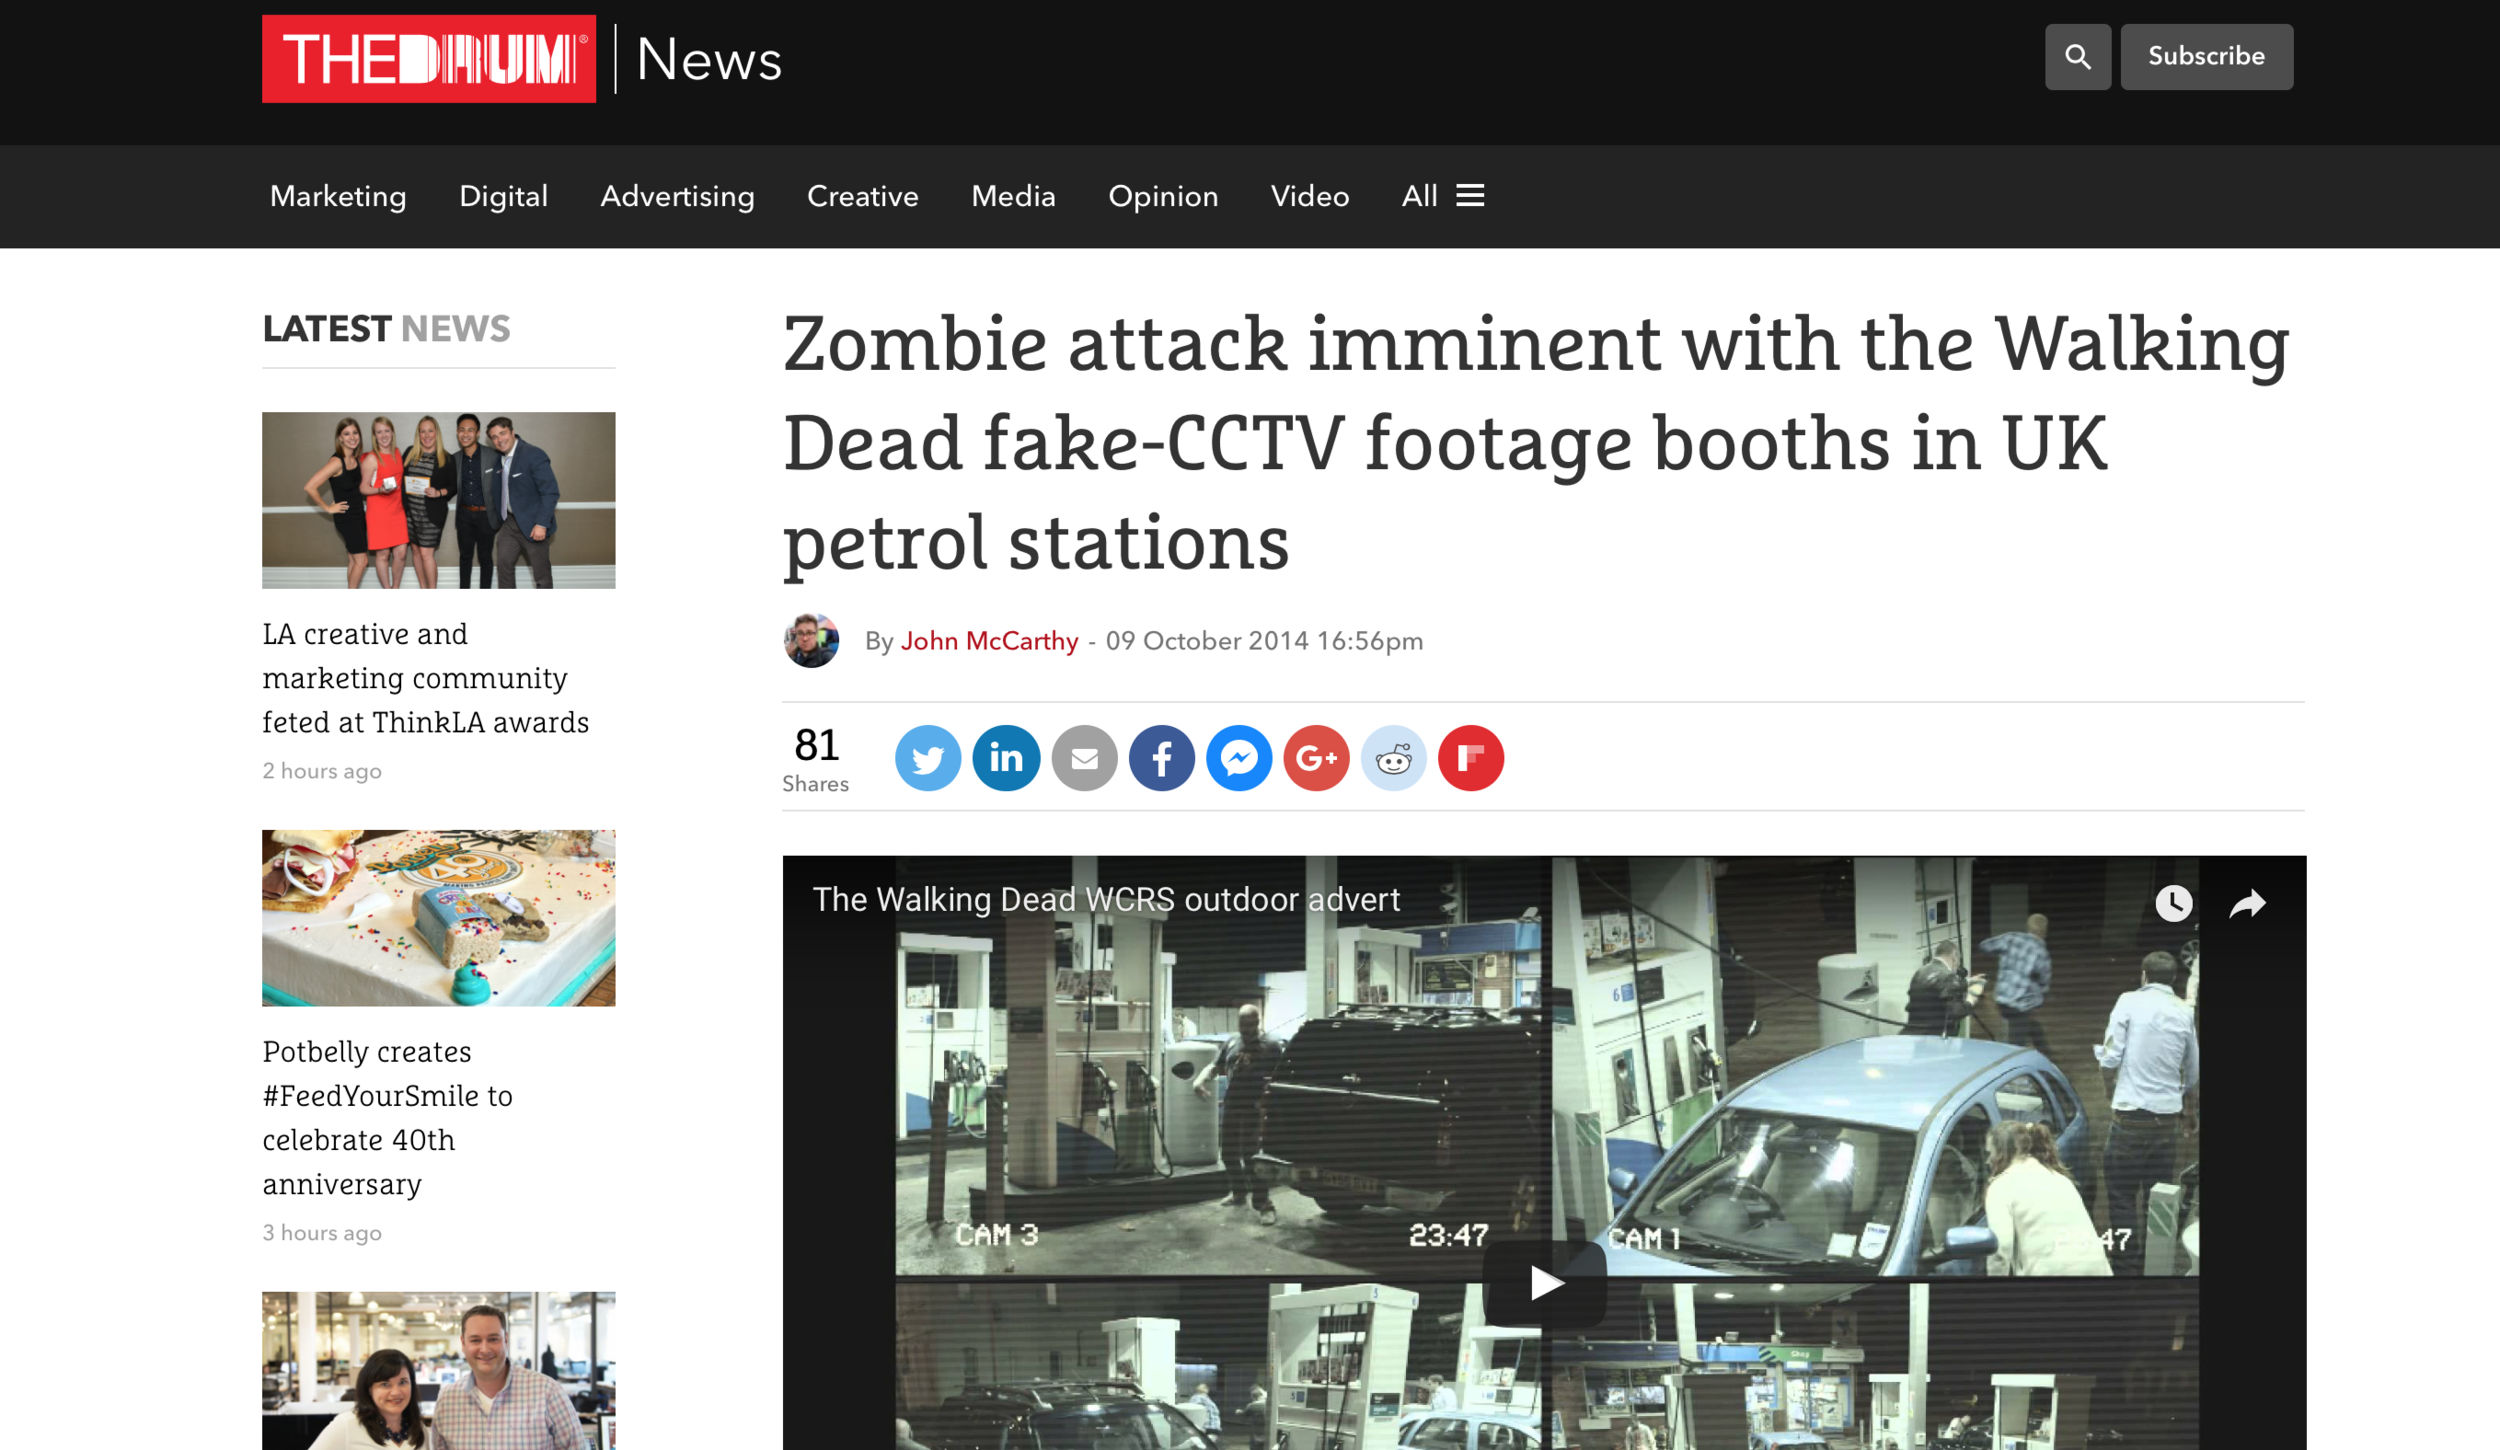Image resolution: width=2500 pixels, height=1450 pixels.
Task: Open the Creative nav item
Action: coord(862,196)
